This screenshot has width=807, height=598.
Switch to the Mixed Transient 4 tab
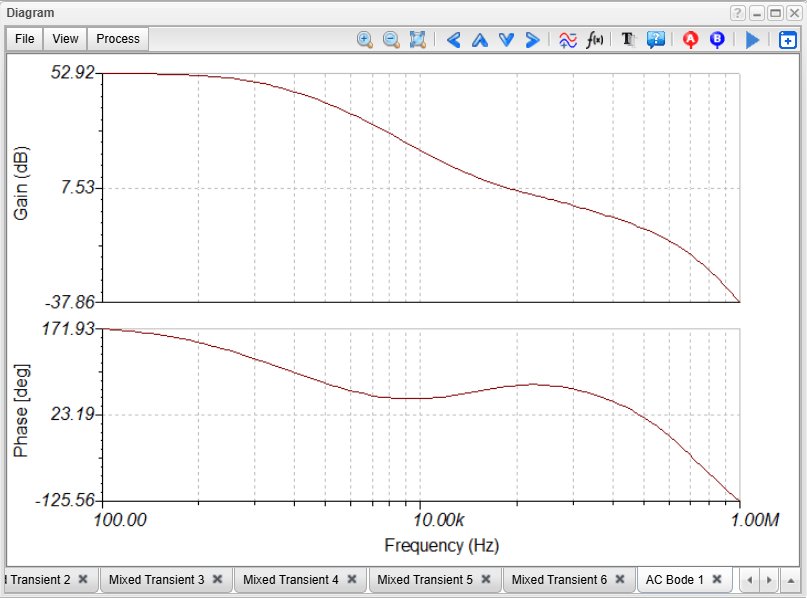[x=291, y=579]
